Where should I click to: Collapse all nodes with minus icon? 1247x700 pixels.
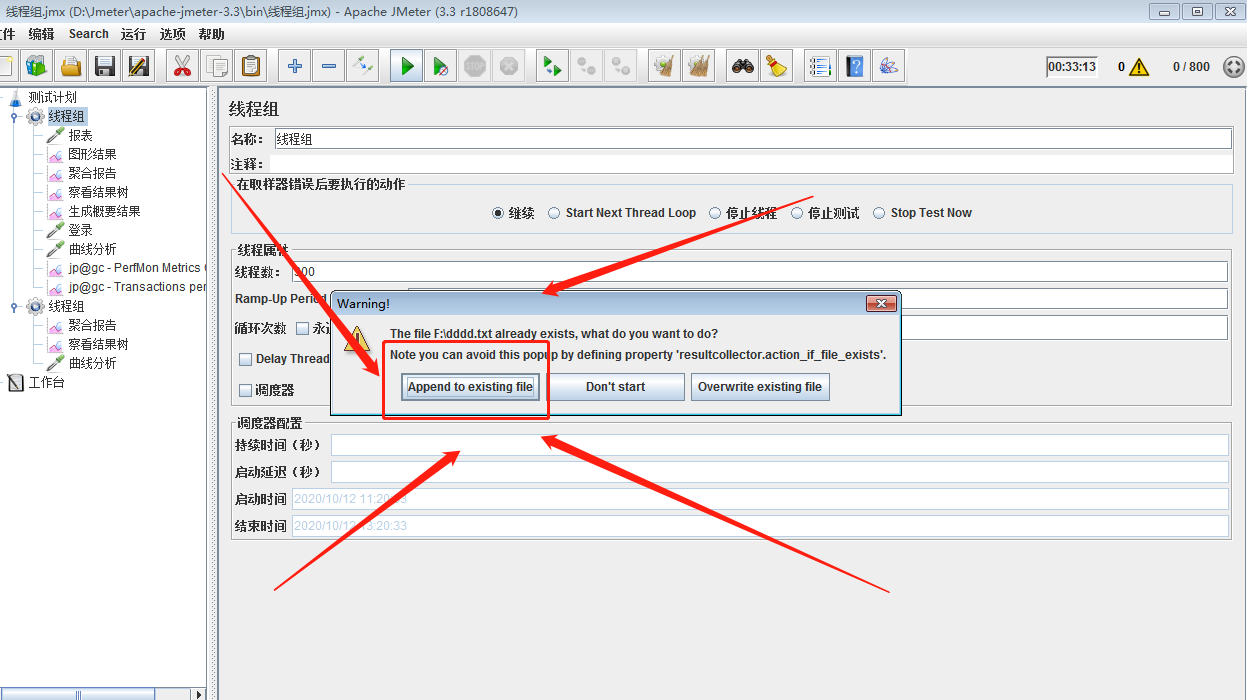pyautogui.click(x=328, y=67)
